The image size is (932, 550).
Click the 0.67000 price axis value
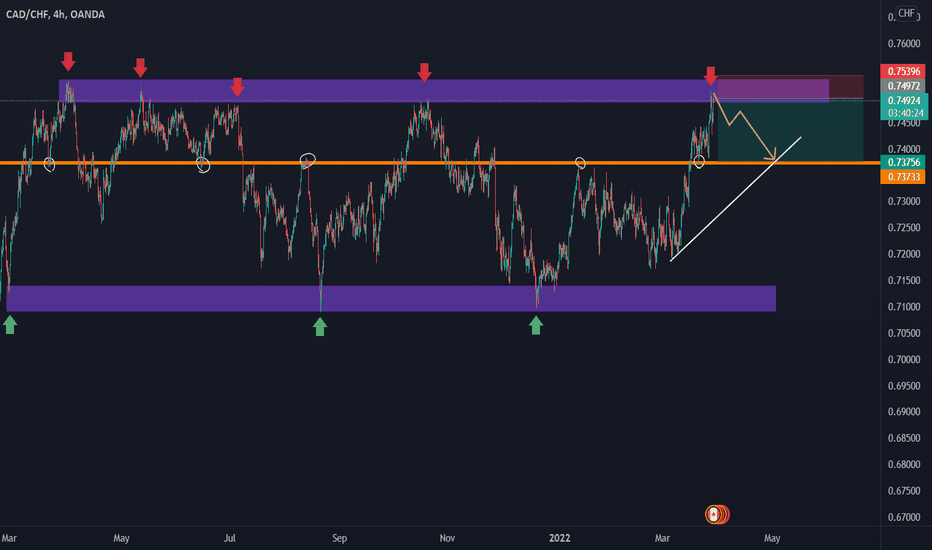coord(903,517)
